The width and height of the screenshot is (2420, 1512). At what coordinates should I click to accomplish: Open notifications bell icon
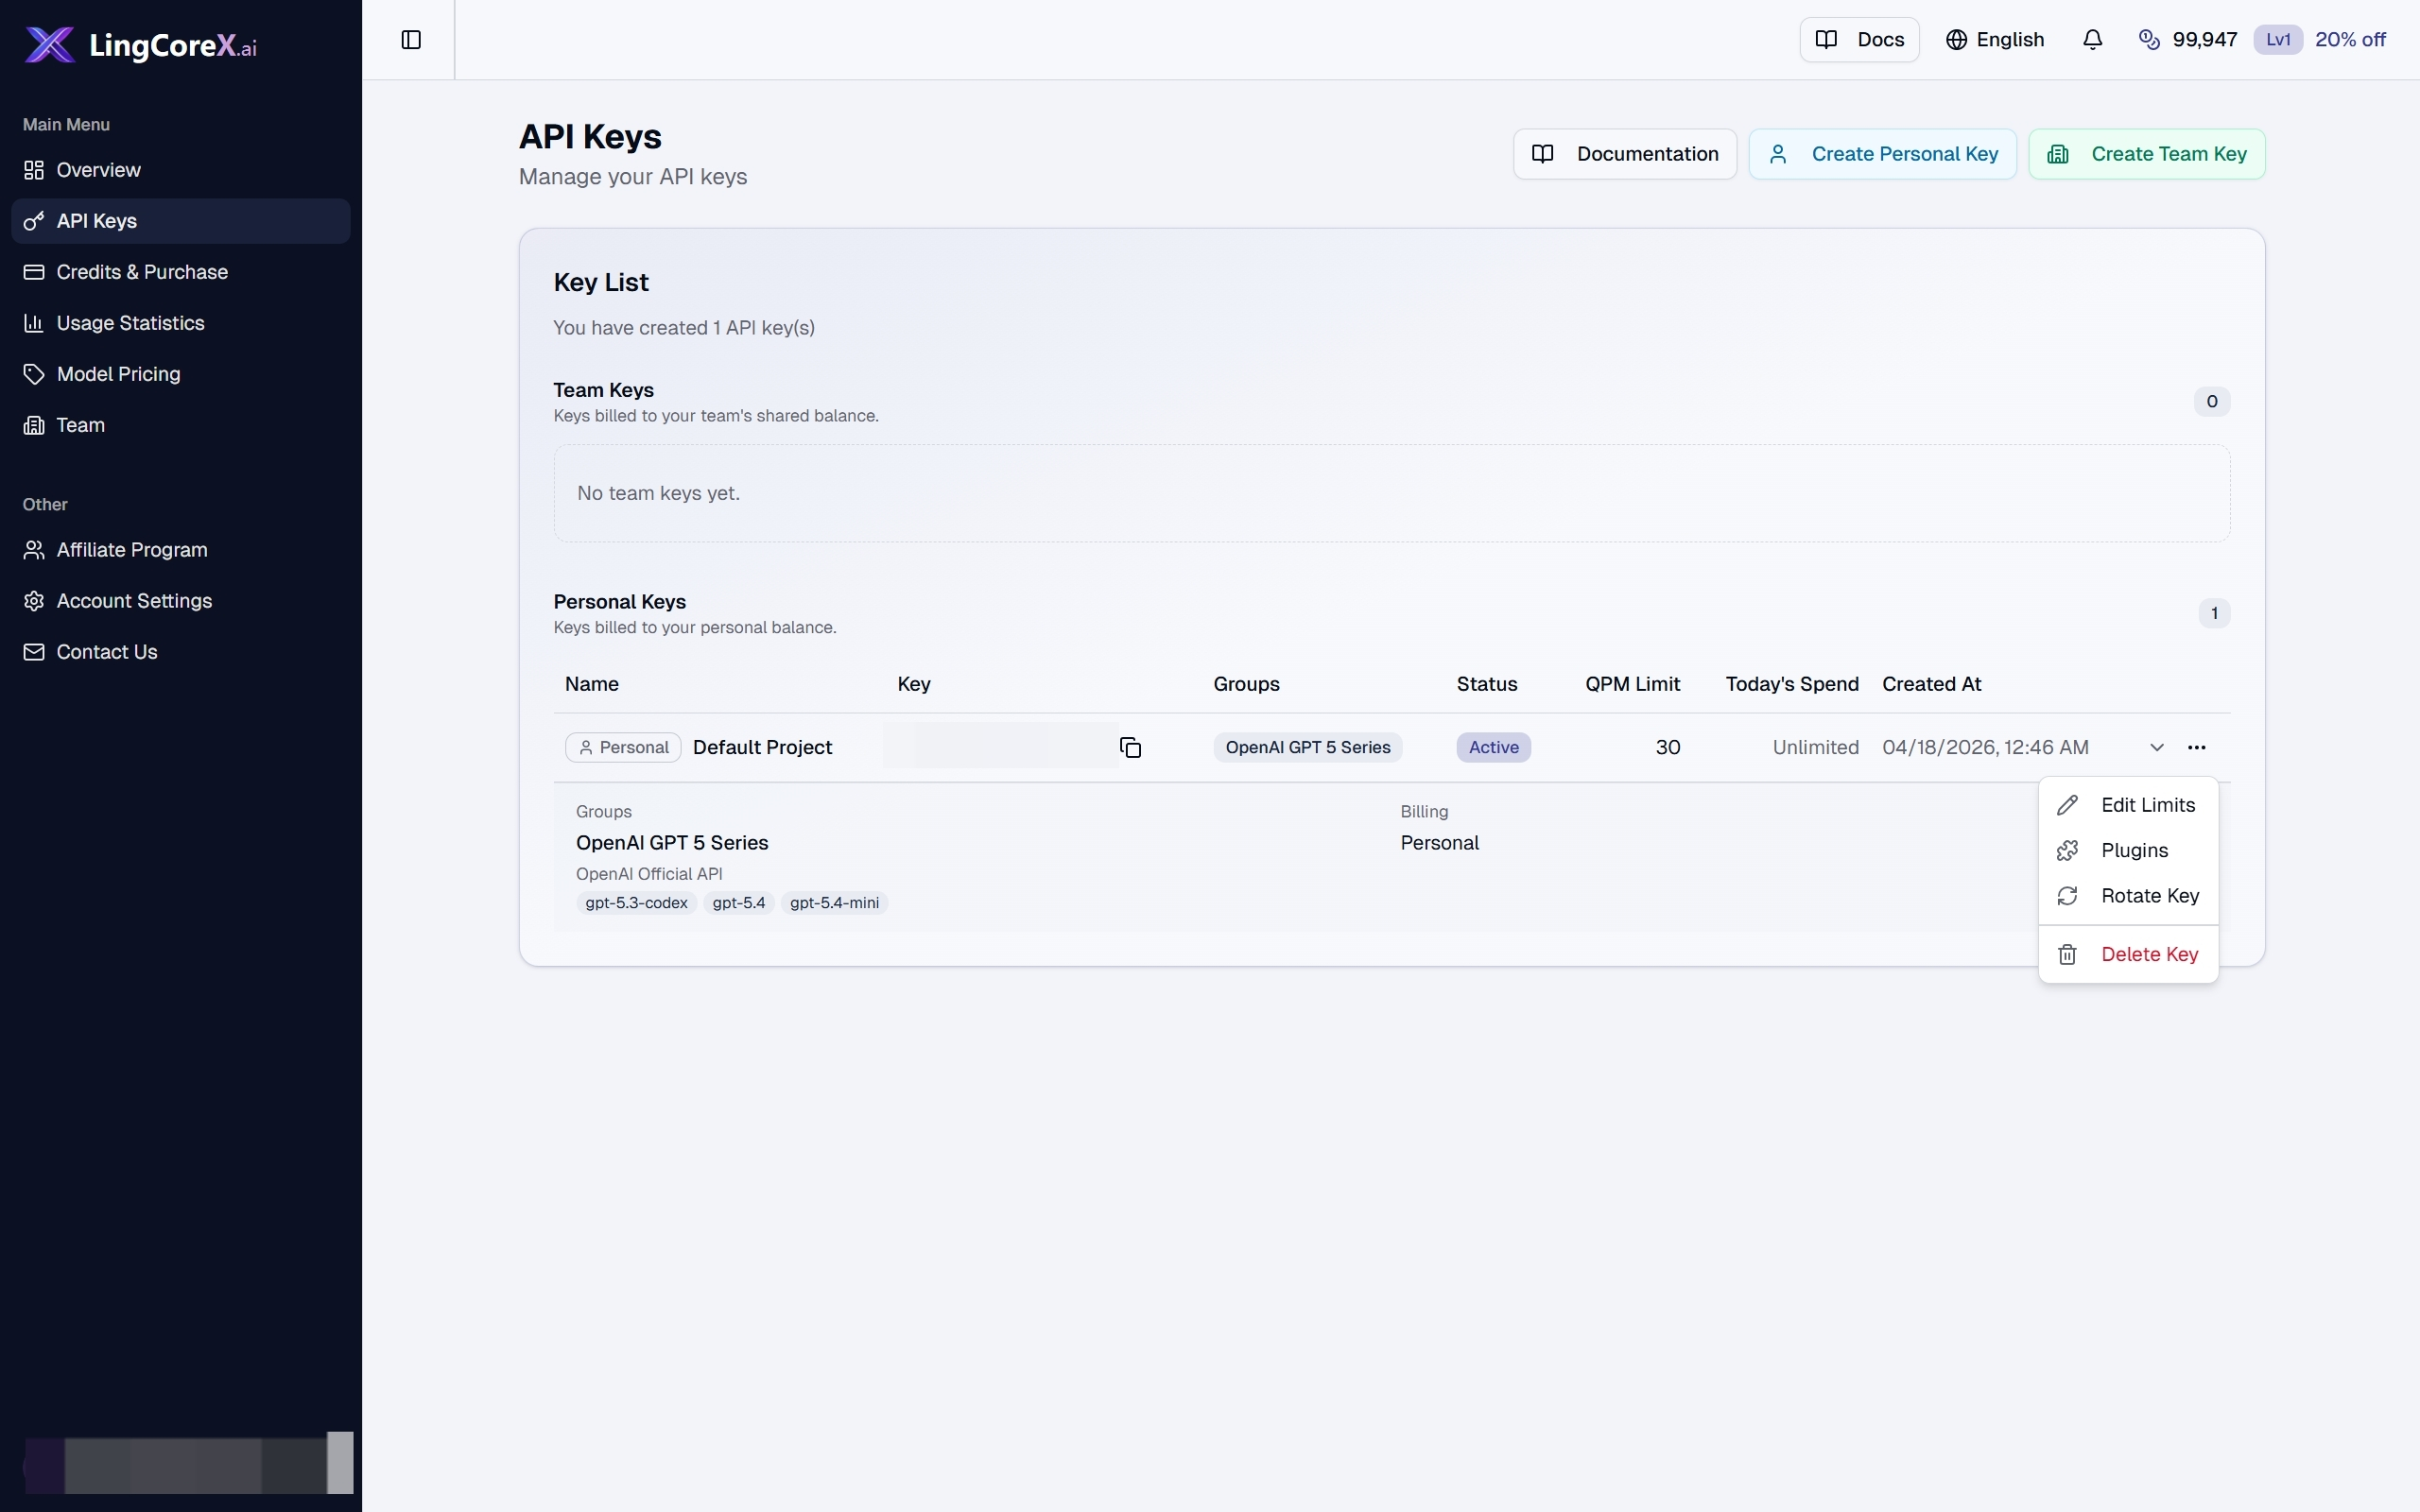(2092, 40)
